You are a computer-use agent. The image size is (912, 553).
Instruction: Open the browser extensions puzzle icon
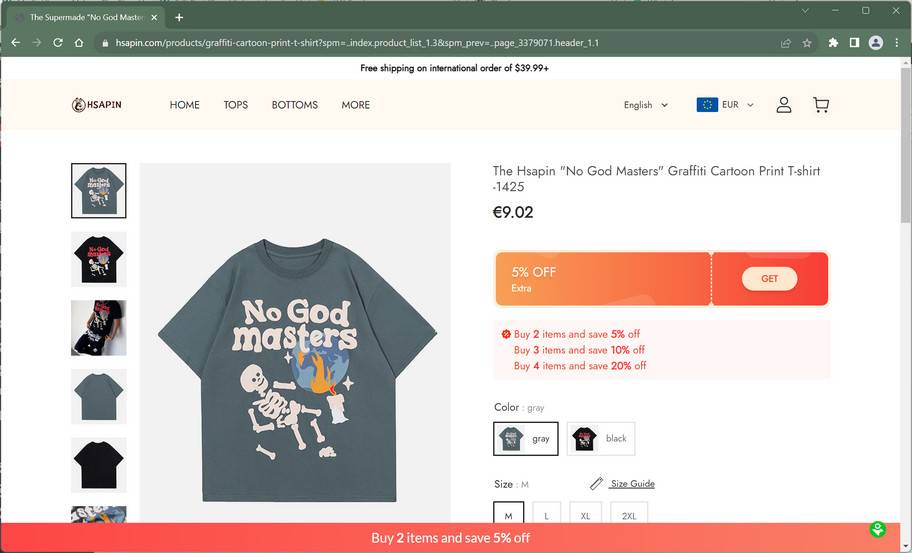[x=833, y=43]
